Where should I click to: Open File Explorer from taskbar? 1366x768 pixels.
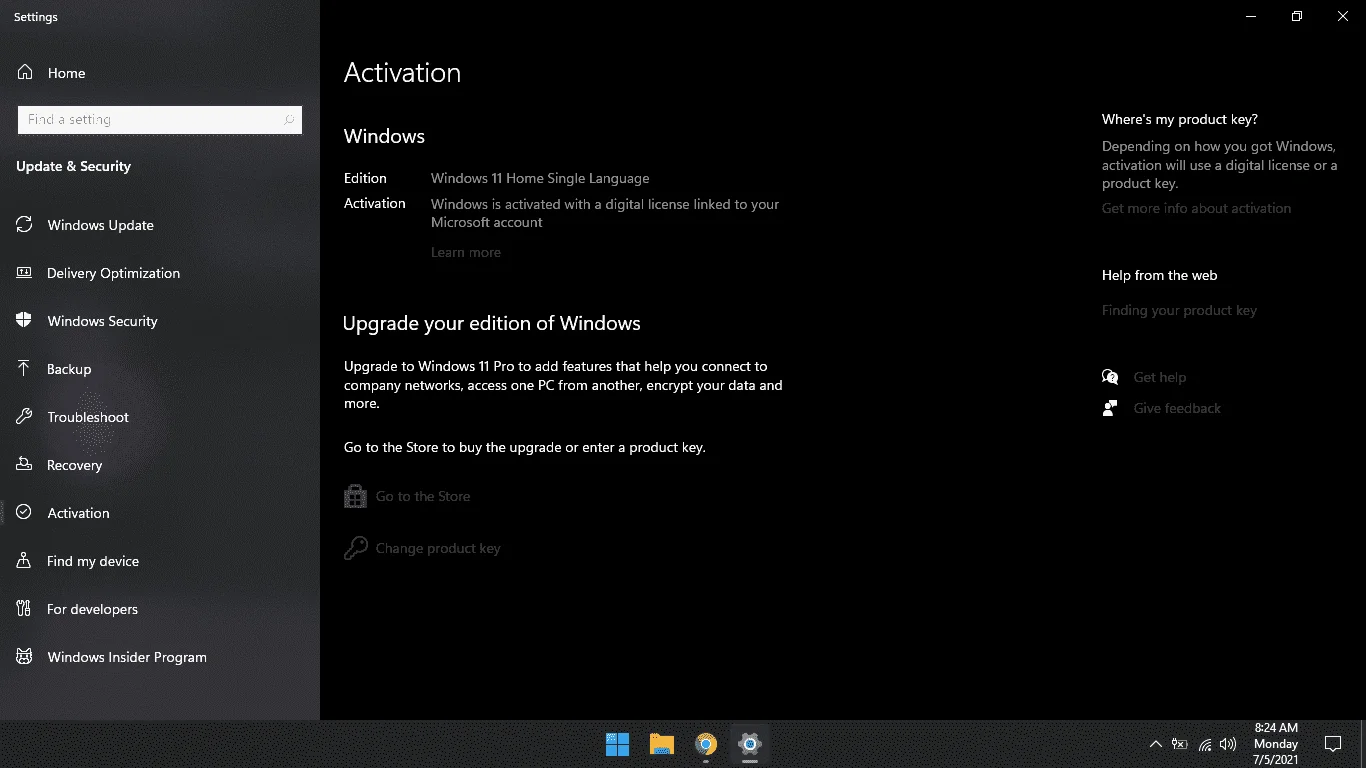tap(661, 744)
